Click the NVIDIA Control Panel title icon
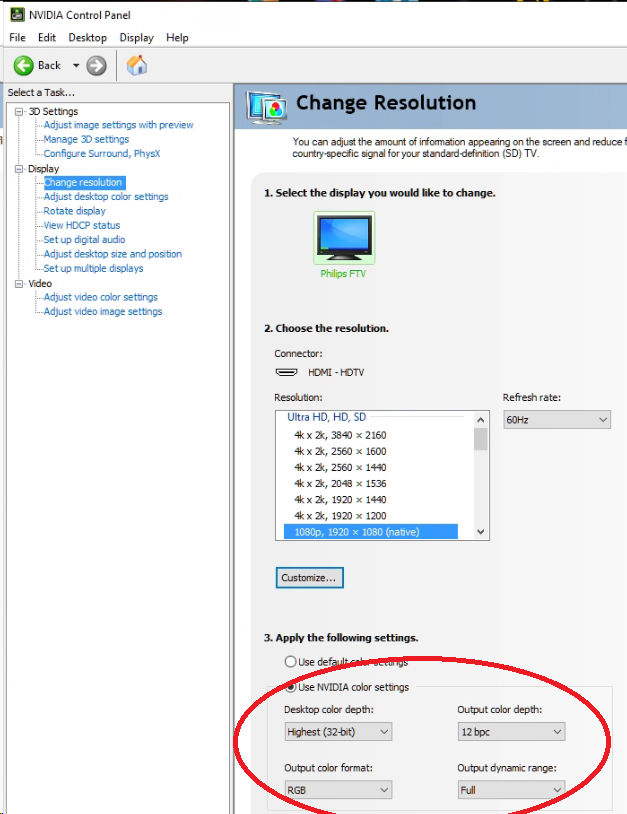627x814 pixels. (x=17, y=15)
